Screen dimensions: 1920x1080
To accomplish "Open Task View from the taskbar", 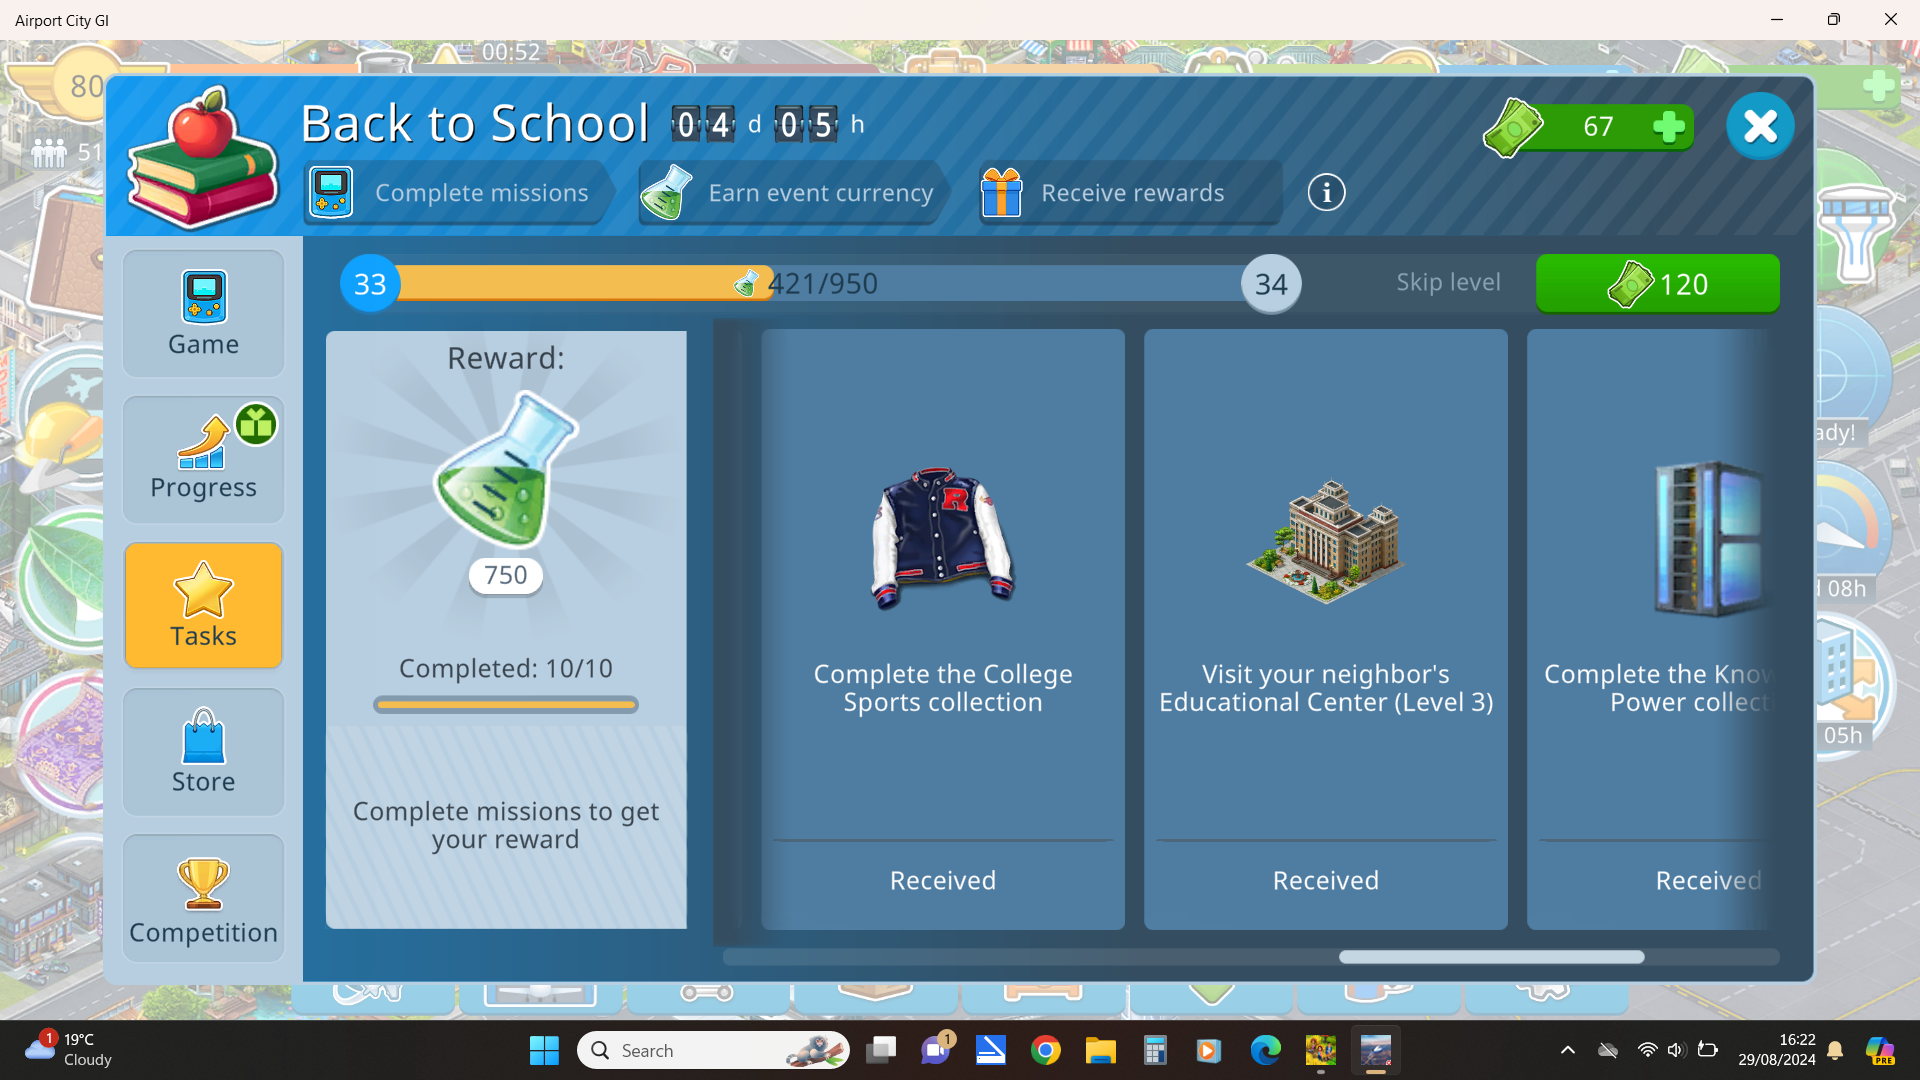I will point(881,1050).
